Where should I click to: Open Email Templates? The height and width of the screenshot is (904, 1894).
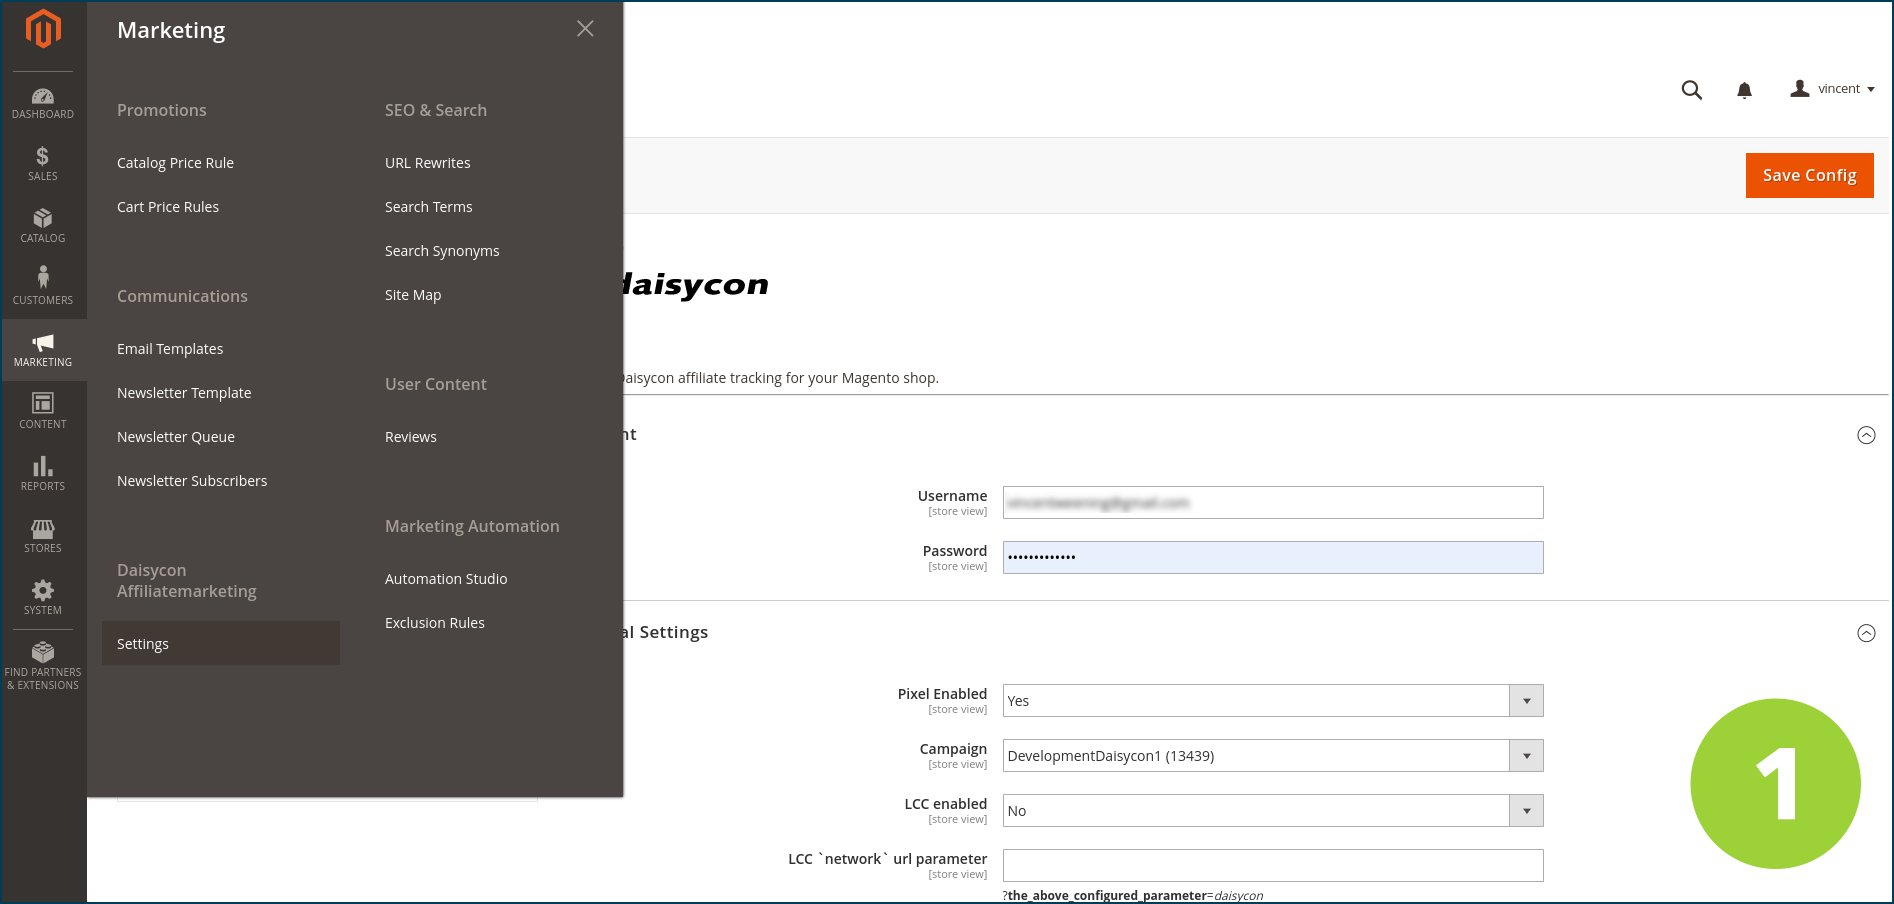pyautogui.click(x=170, y=349)
